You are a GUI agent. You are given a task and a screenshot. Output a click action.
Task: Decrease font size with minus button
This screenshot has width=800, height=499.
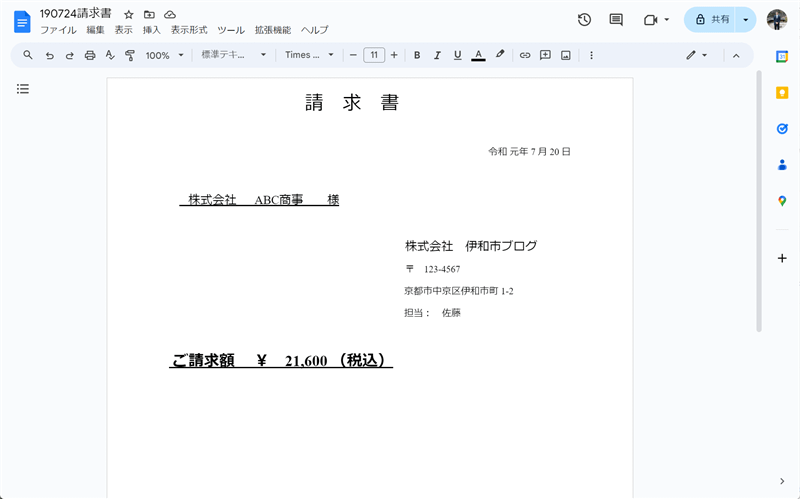pyautogui.click(x=353, y=55)
